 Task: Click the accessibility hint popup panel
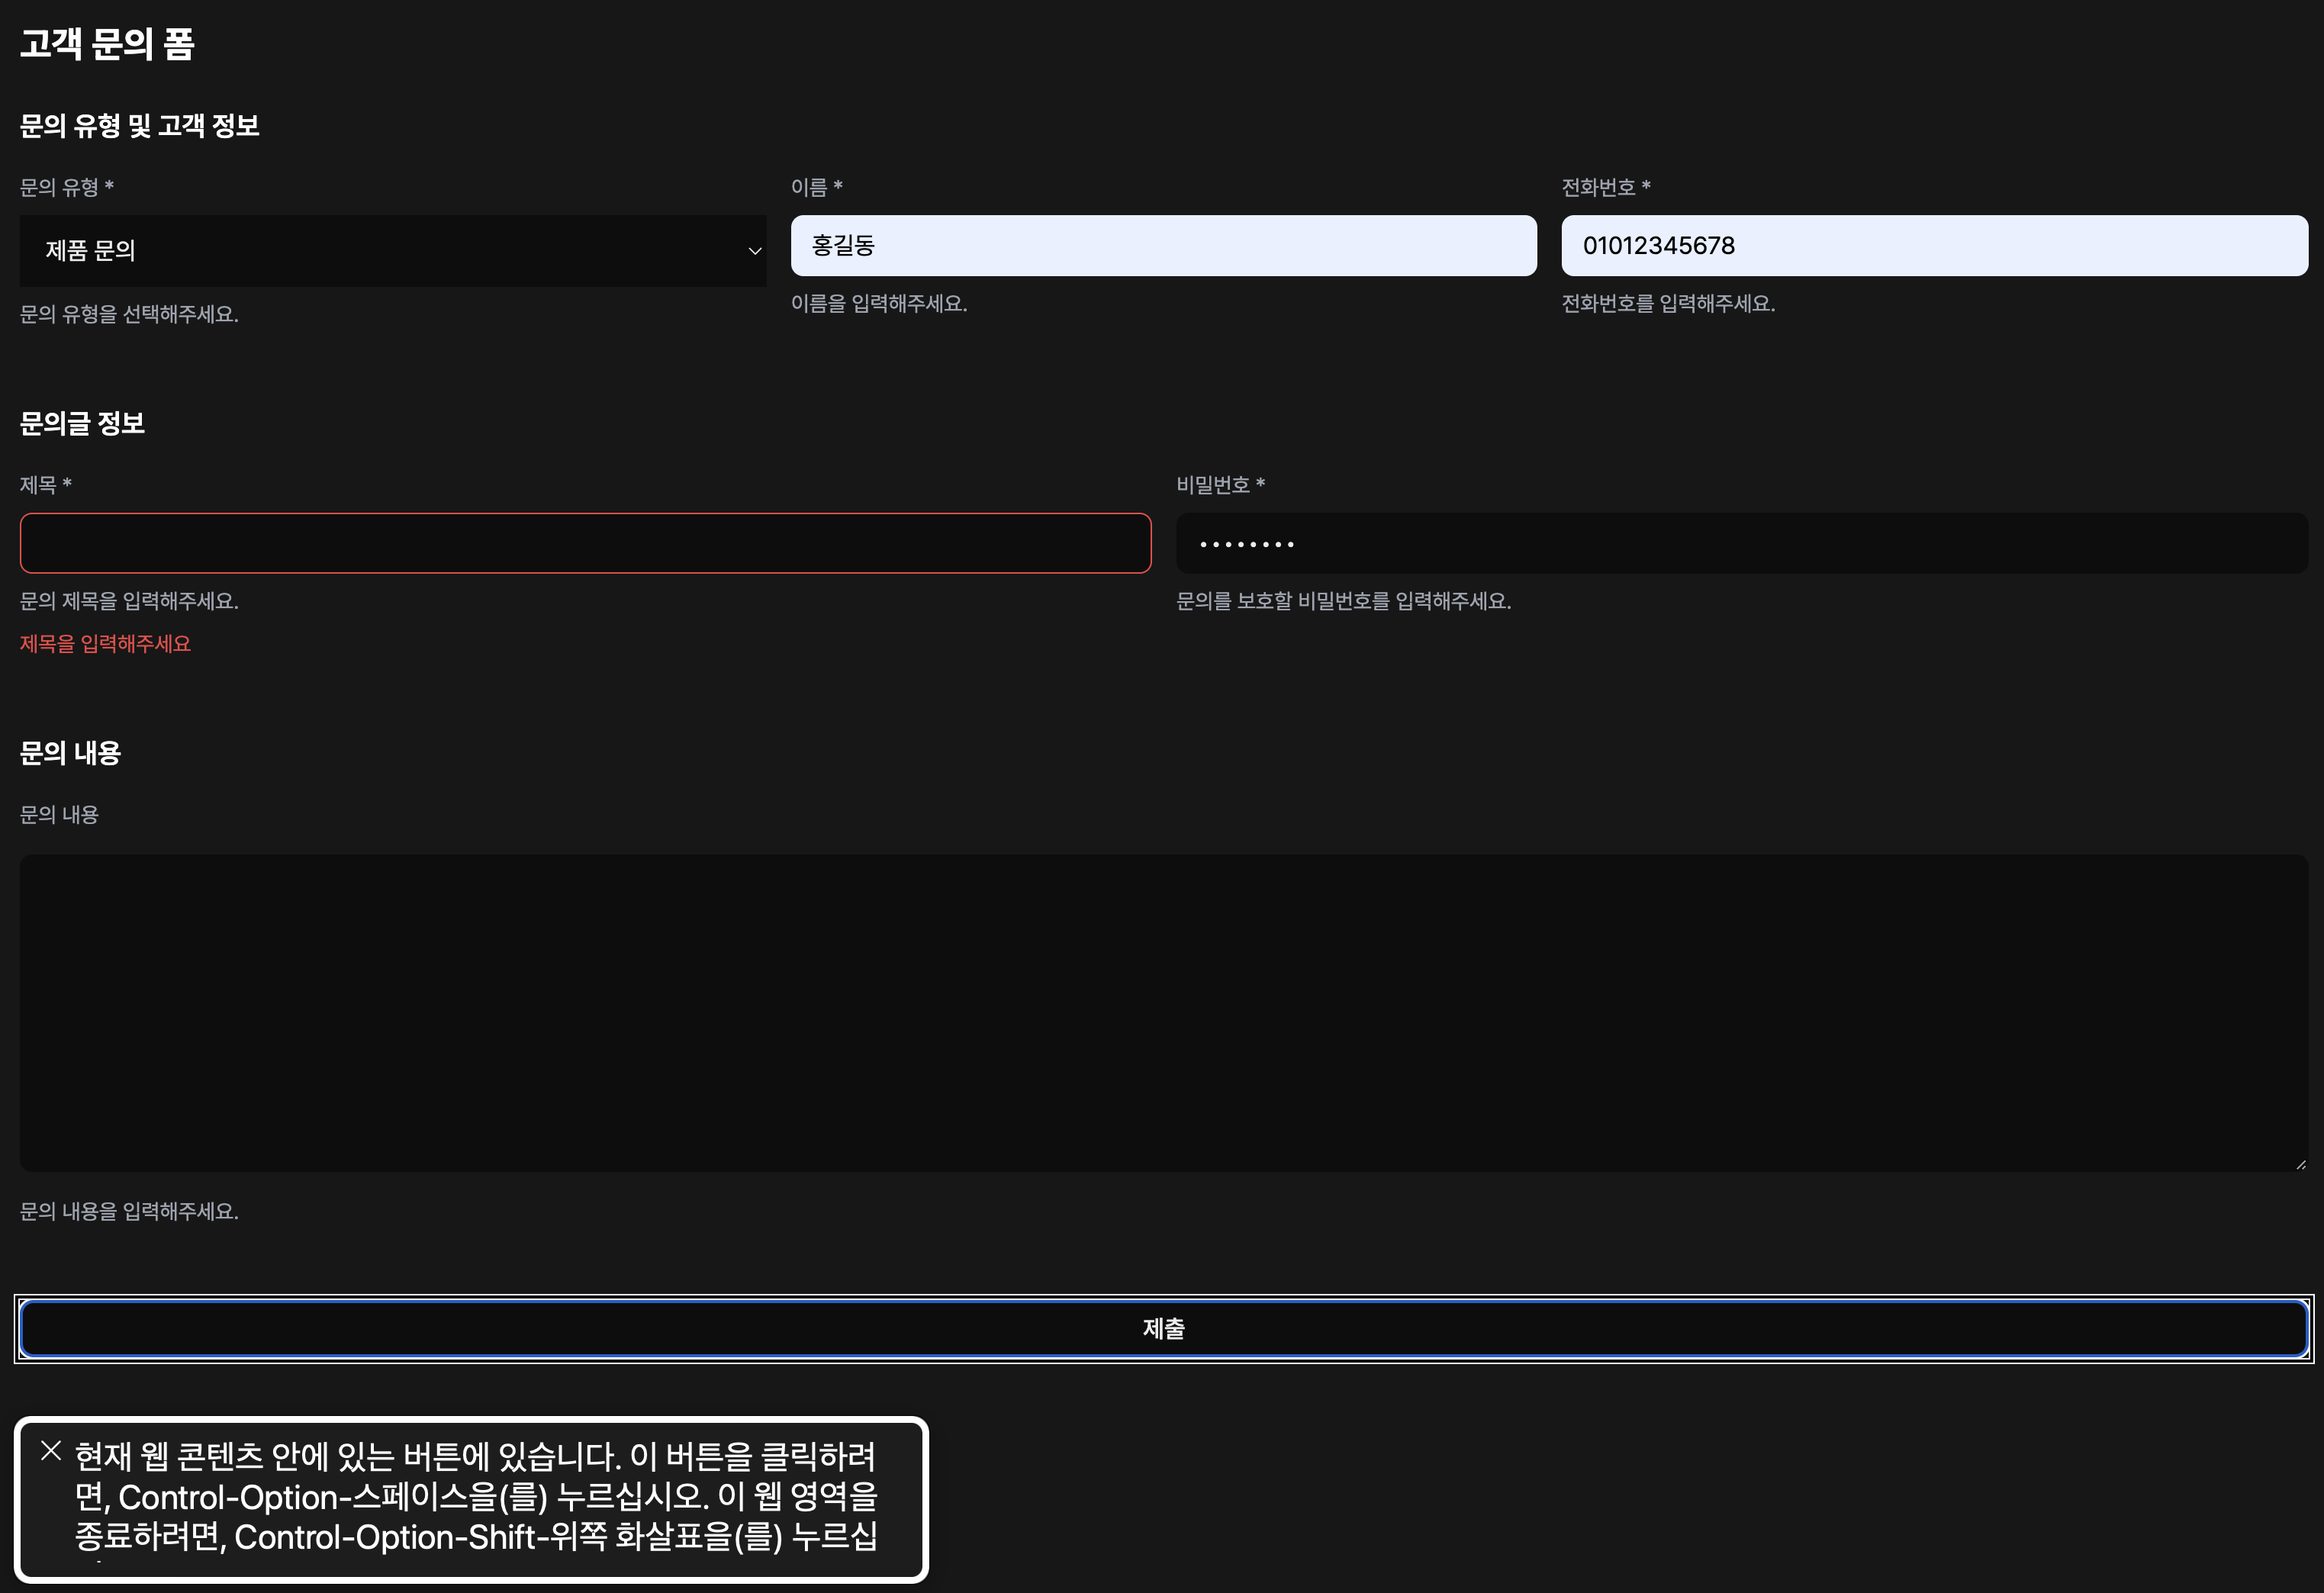pyautogui.click(x=470, y=1498)
